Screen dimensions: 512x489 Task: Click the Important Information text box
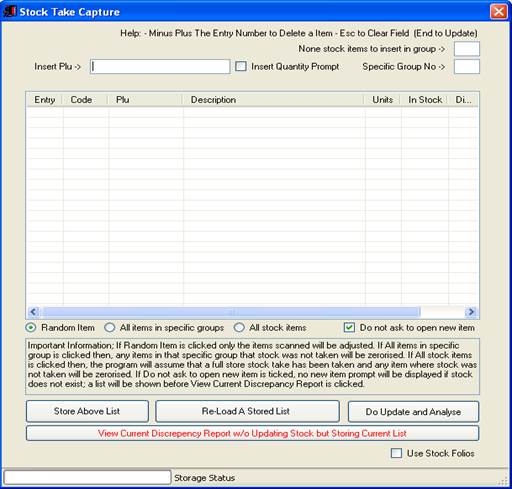[252, 366]
